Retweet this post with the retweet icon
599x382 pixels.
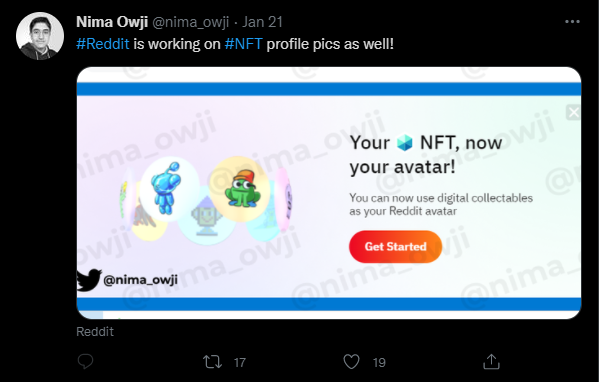click(x=212, y=362)
